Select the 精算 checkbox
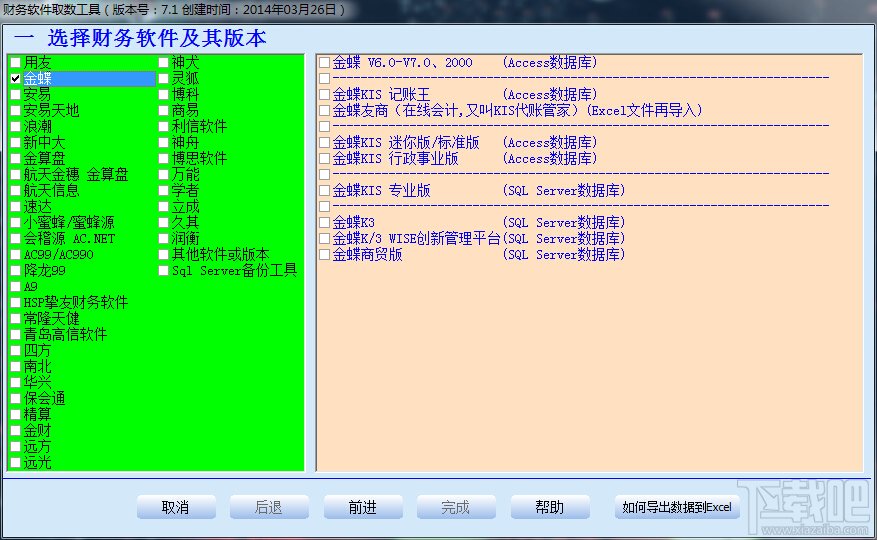The image size is (877, 540). (16, 415)
